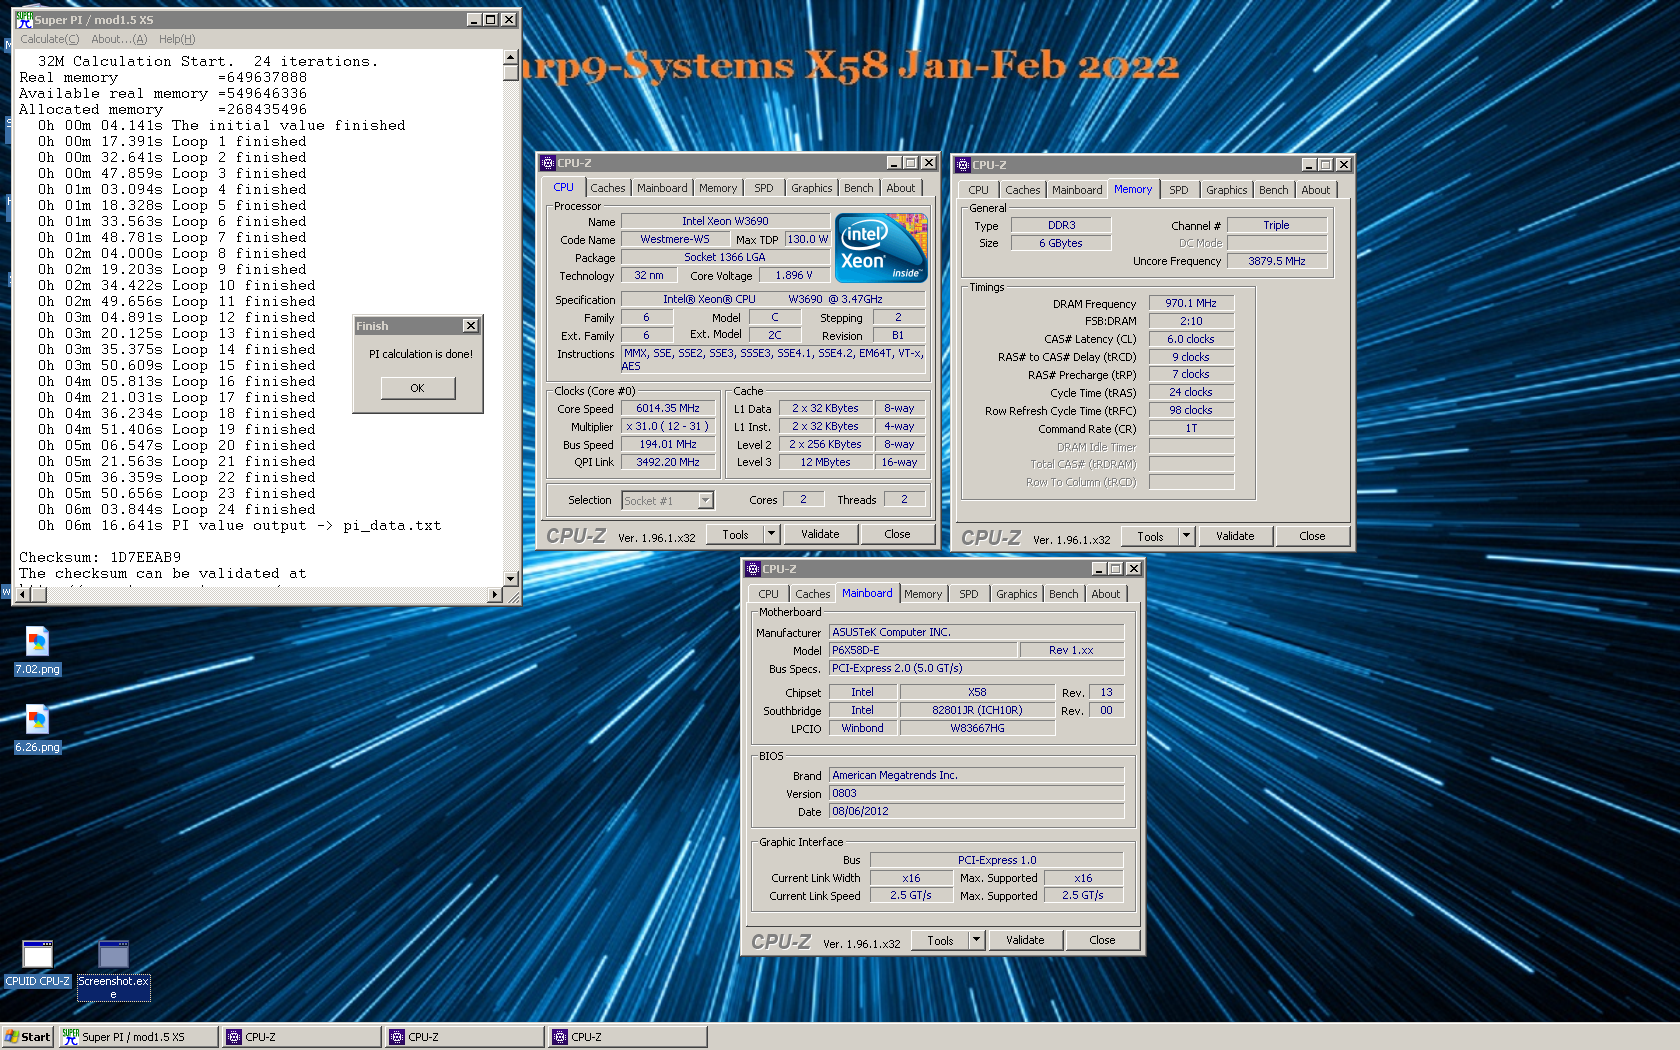Image resolution: width=1680 pixels, height=1050 pixels.
Task: Click the Close button in the CPU window
Action: (897, 535)
